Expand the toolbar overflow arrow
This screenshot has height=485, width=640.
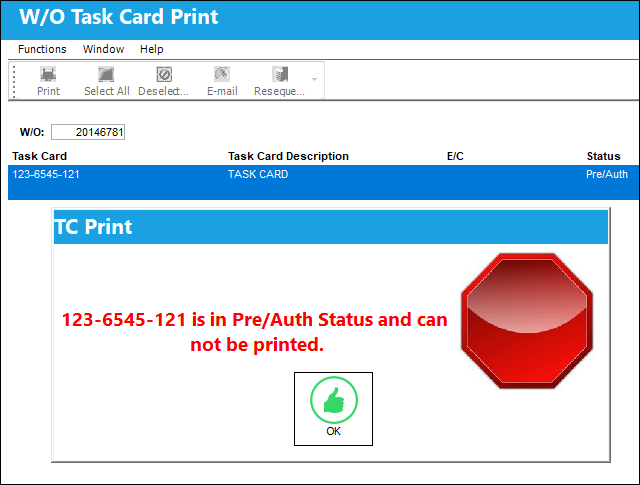(314, 79)
